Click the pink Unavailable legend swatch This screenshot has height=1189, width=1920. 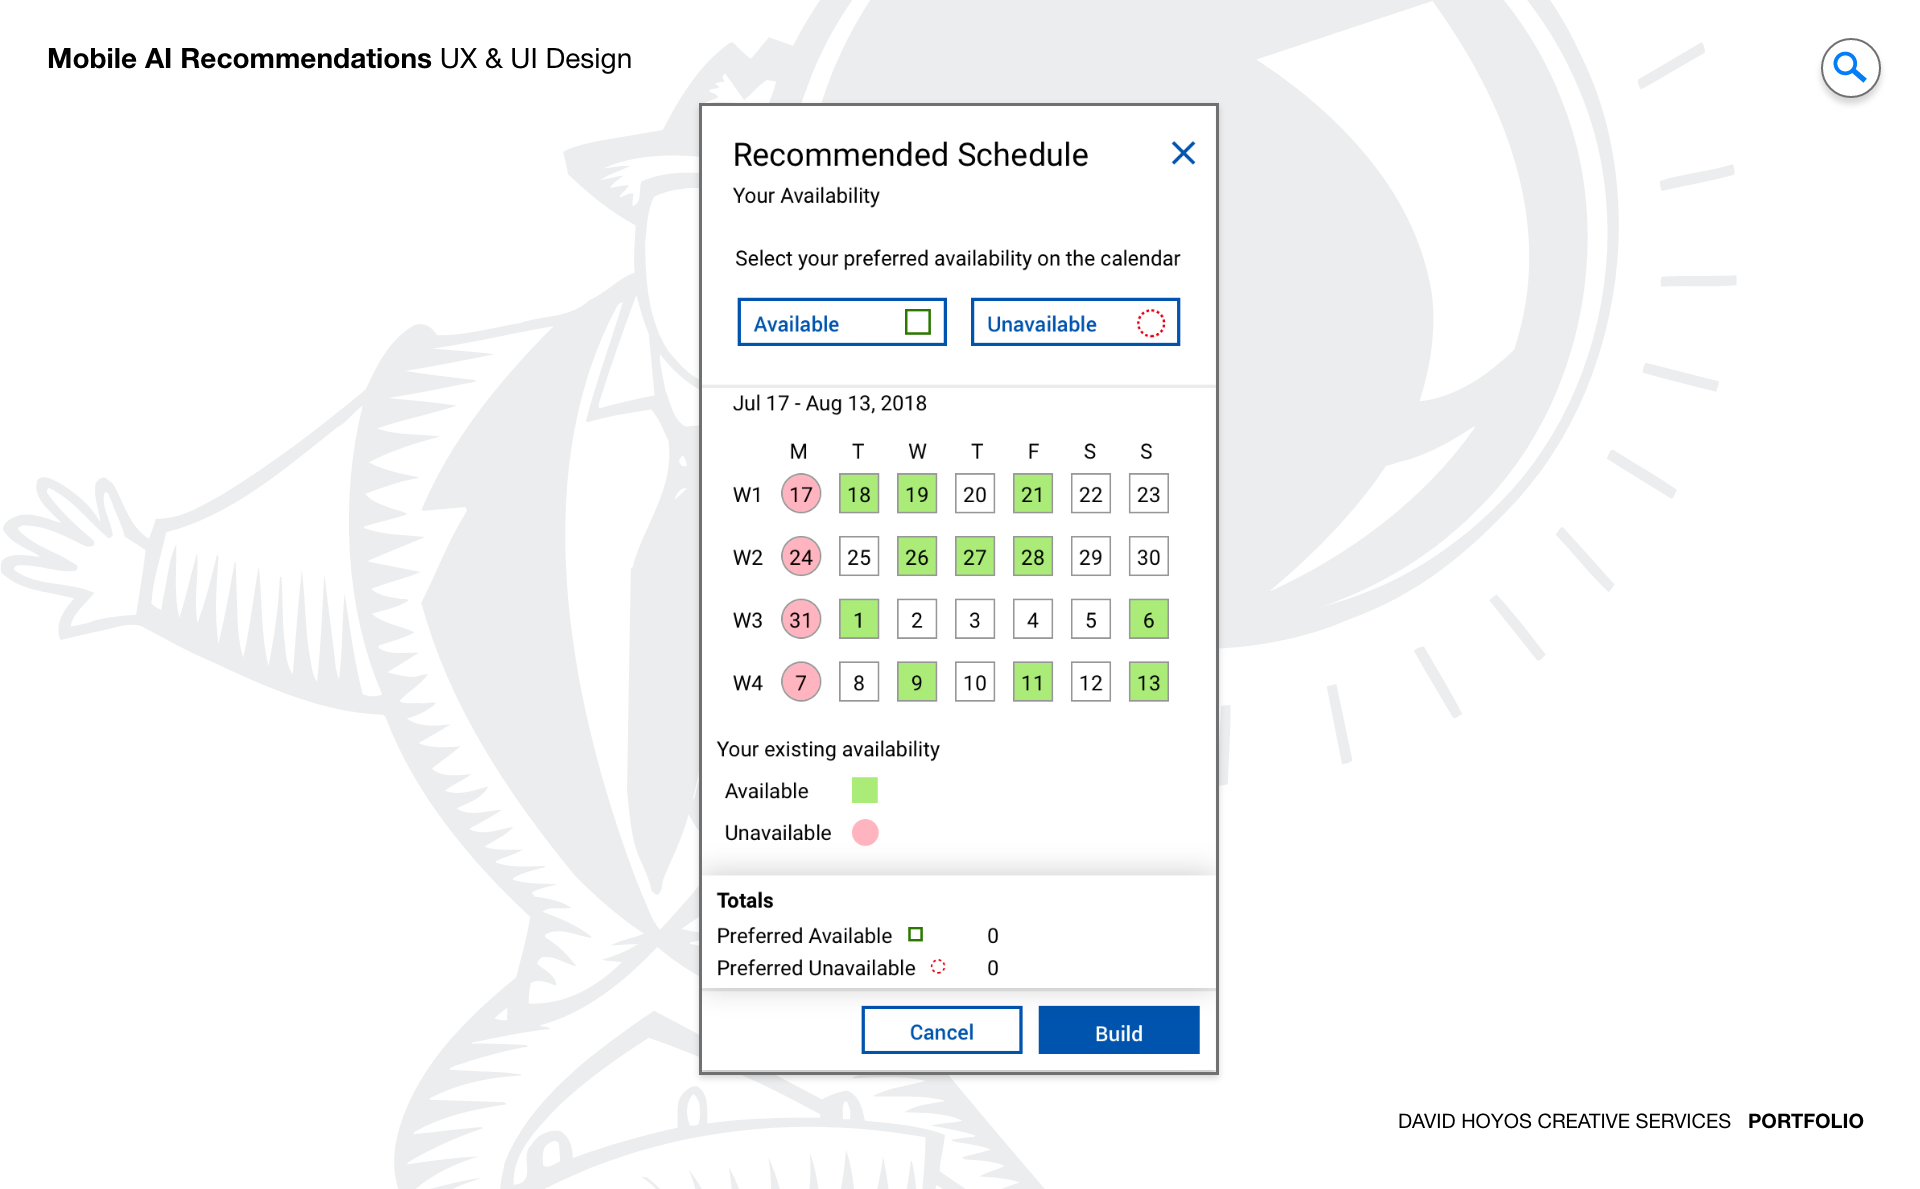(865, 832)
